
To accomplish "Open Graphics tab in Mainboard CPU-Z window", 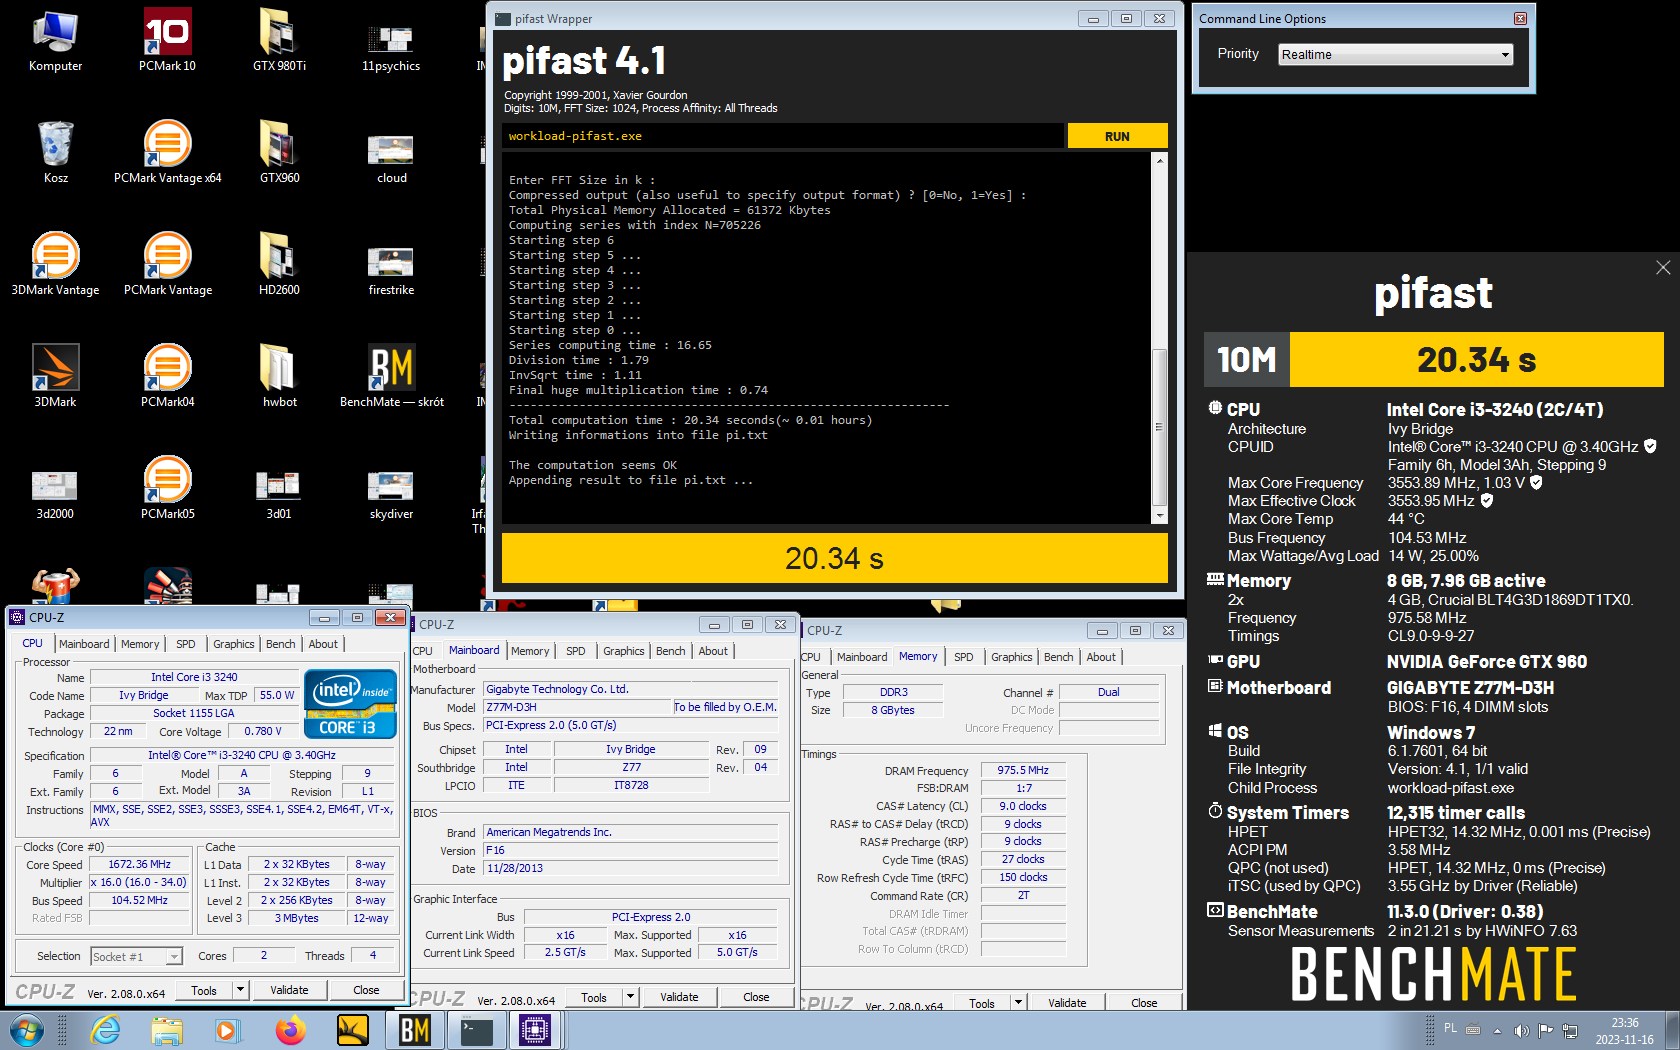I will 624,651.
